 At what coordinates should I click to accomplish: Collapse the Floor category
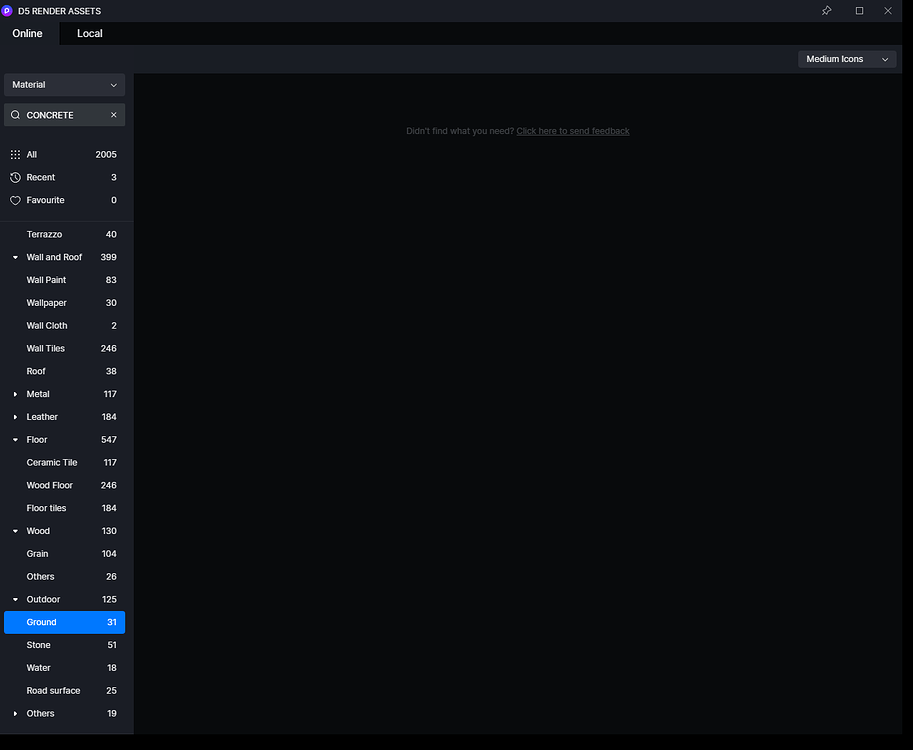coord(15,440)
